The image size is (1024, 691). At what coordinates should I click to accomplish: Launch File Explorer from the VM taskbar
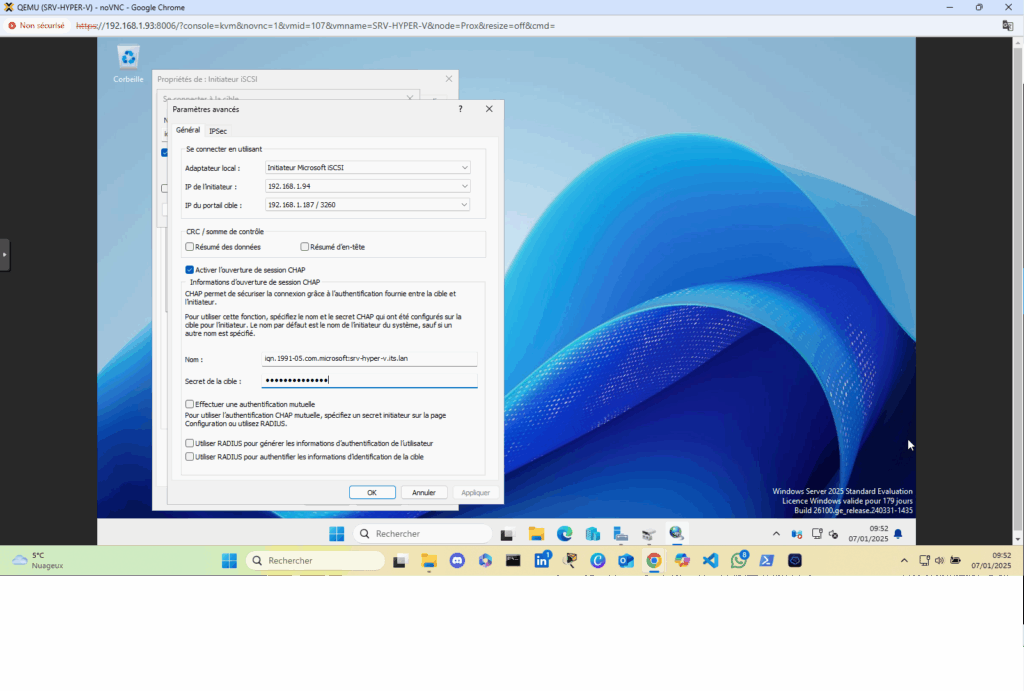(536, 534)
